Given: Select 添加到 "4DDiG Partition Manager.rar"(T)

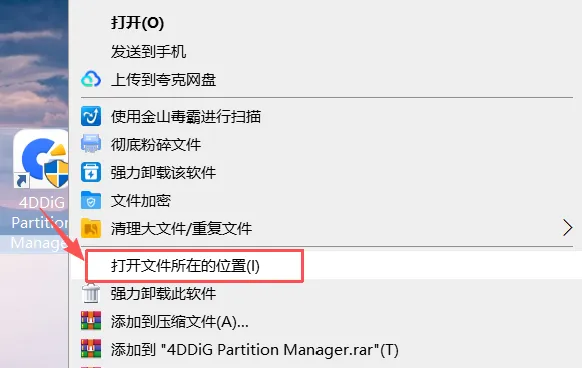Looking at the screenshot, I should (x=255, y=349).
